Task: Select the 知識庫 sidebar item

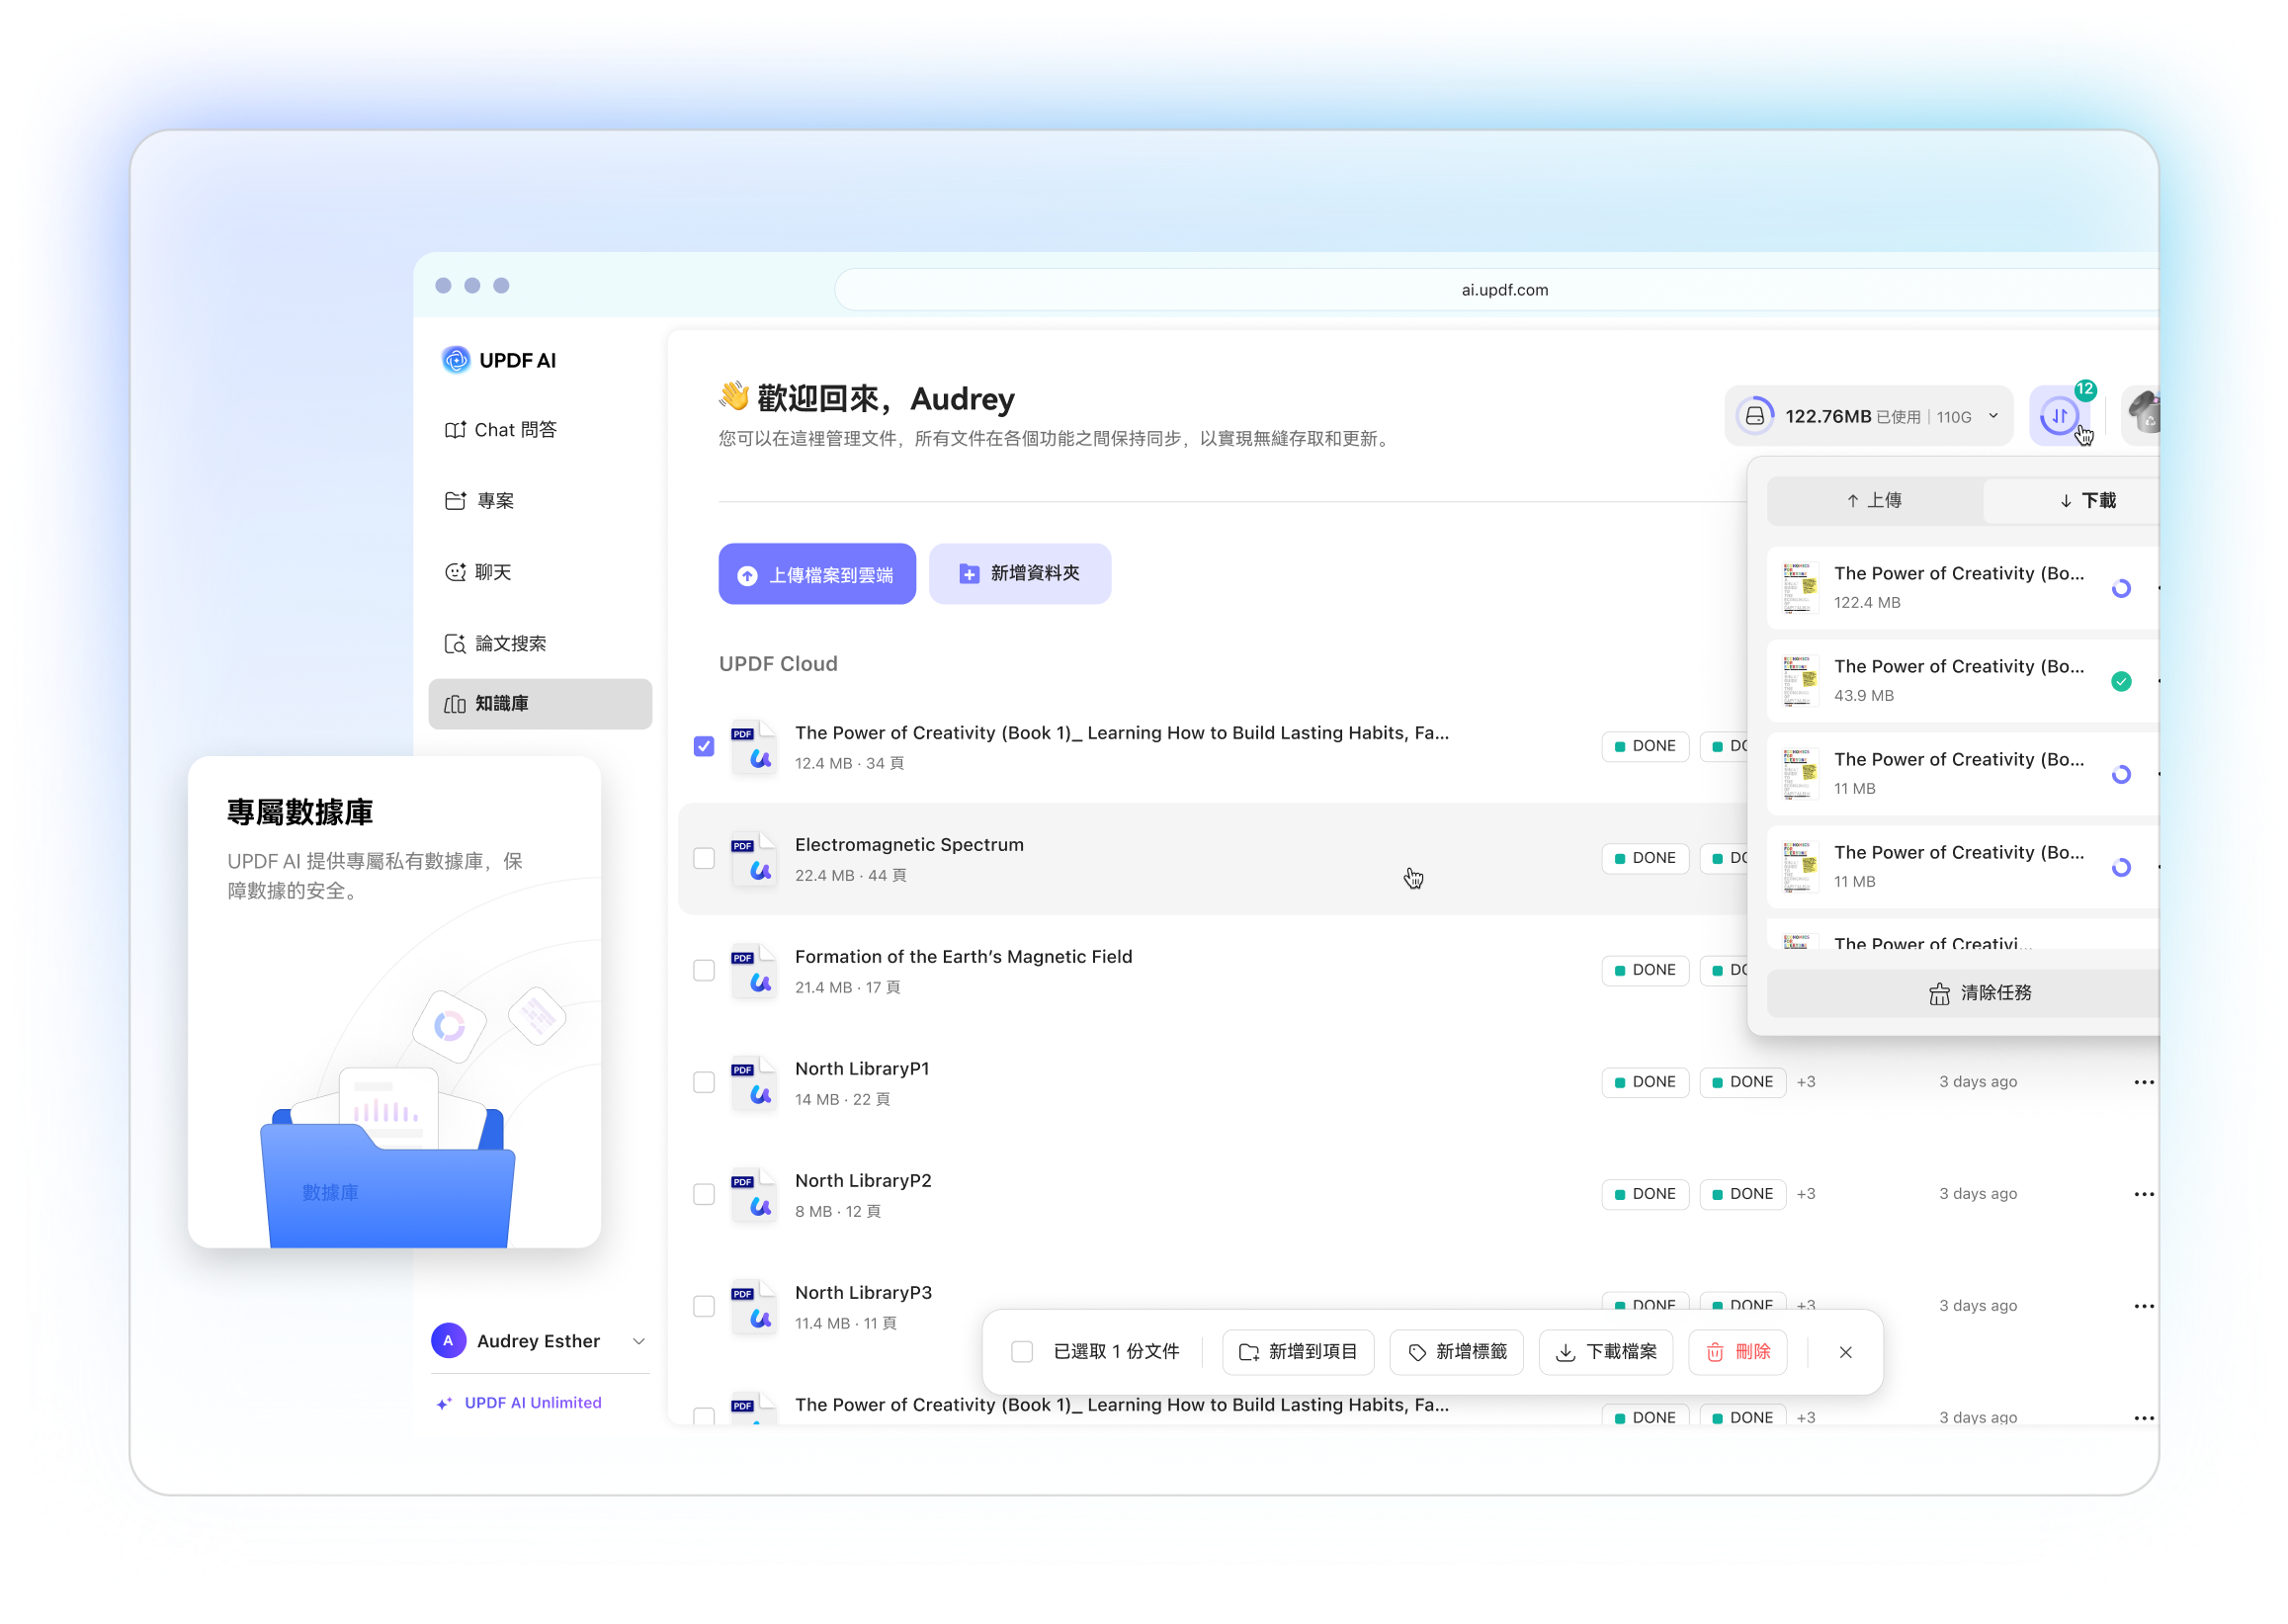Action: click(540, 704)
